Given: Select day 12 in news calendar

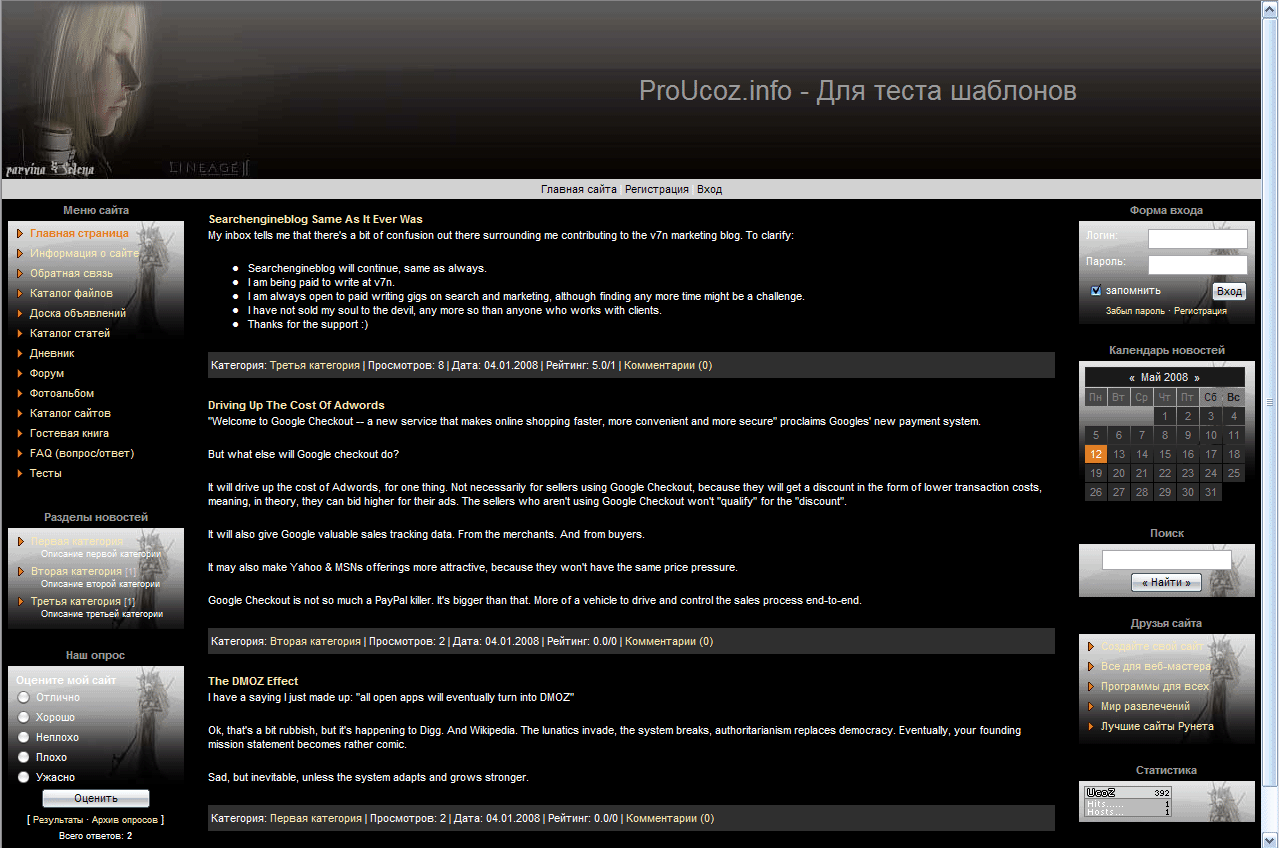Looking at the screenshot, I should point(1094,454).
